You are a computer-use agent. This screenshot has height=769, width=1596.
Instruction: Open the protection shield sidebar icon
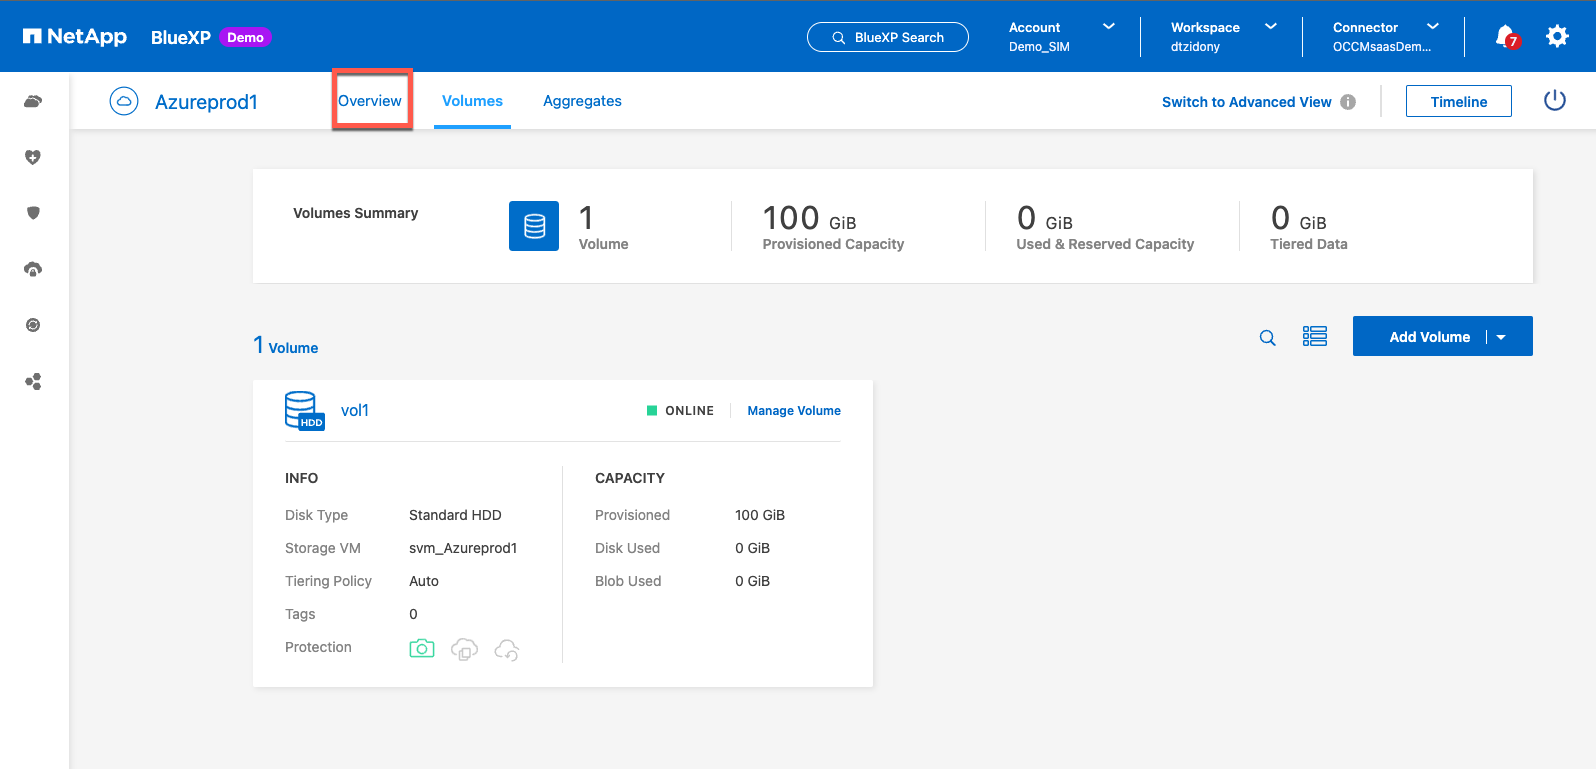[x=33, y=213]
